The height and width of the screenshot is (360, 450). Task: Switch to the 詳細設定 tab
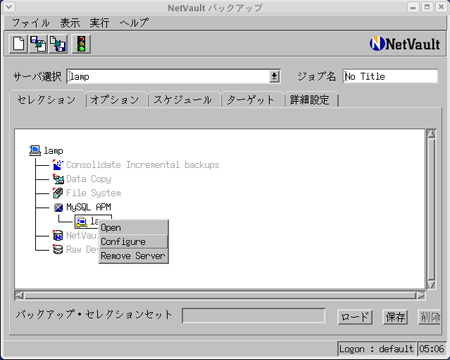coord(310,100)
